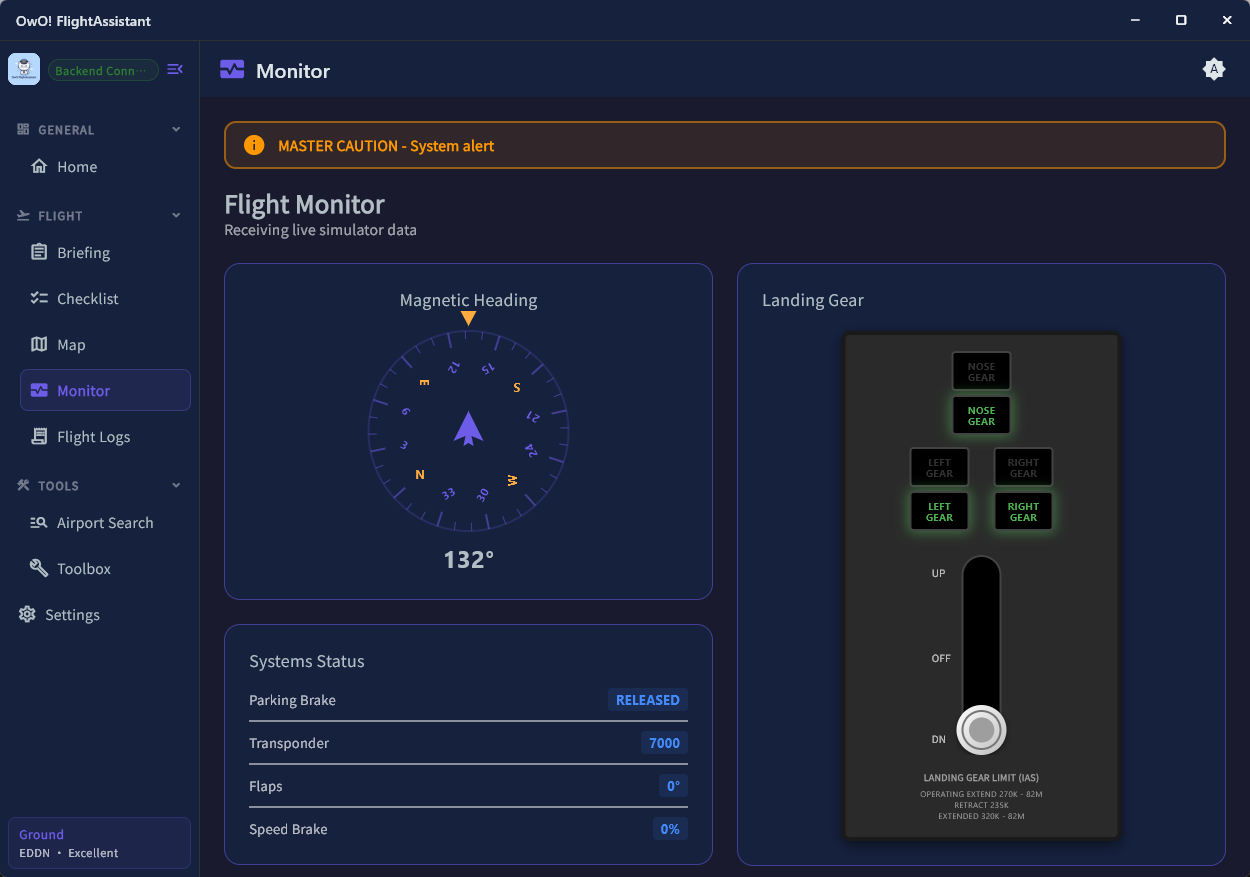Open the Briefing page
The image size is (1250, 877).
click(x=105, y=253)
